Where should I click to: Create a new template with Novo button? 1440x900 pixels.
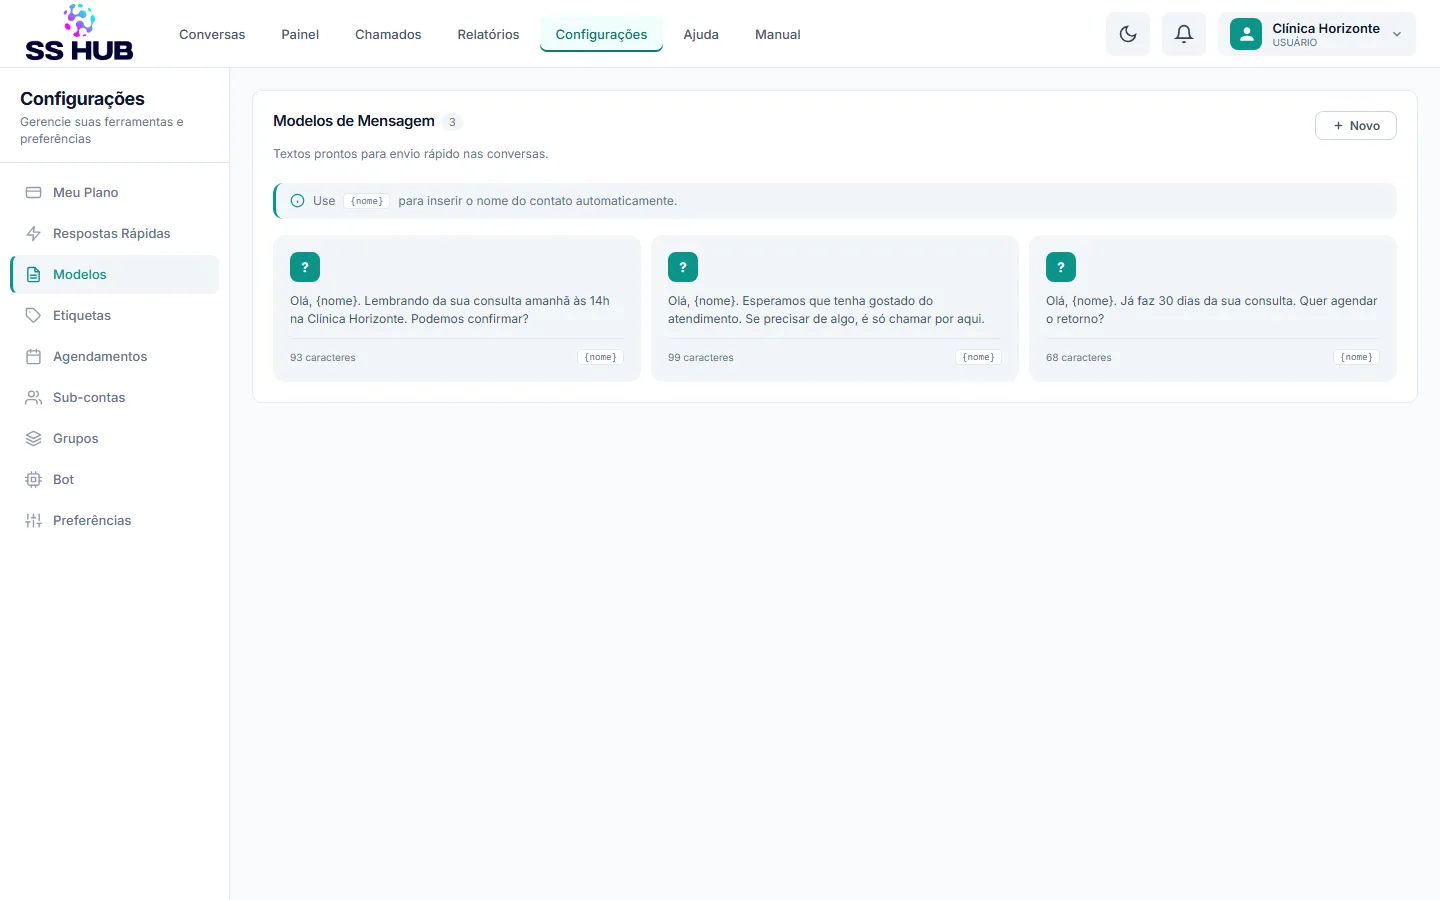tap(1355, 125)
